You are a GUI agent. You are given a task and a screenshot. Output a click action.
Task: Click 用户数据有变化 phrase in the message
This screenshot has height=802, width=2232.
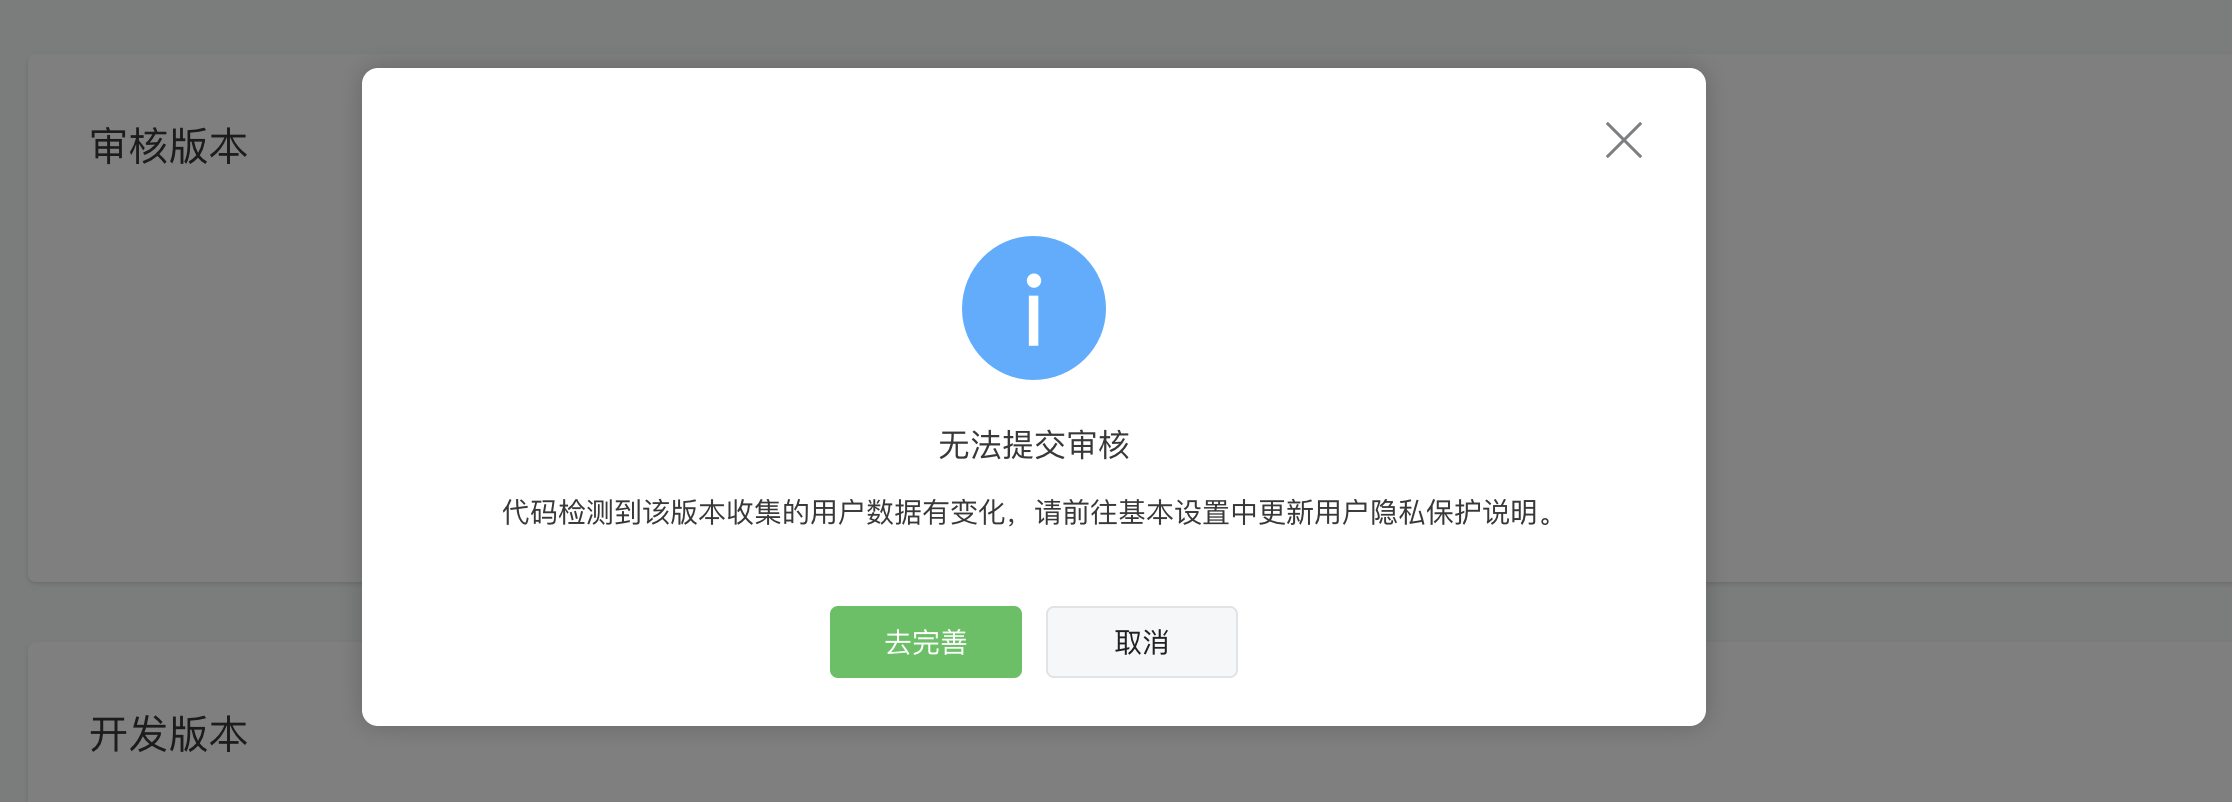tap(907, 512)
